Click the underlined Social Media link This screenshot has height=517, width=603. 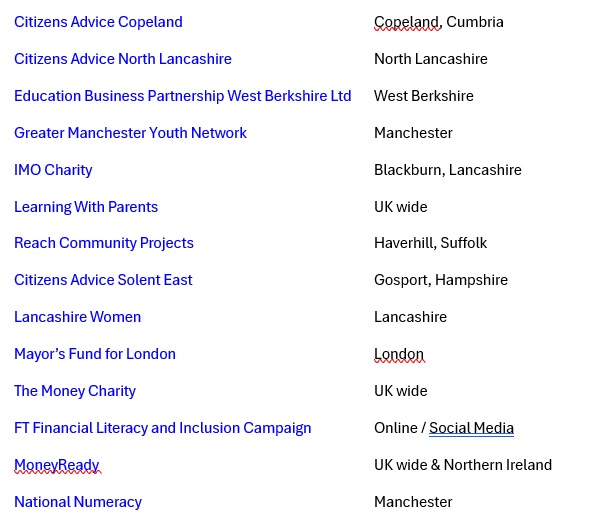pos(471,428)
